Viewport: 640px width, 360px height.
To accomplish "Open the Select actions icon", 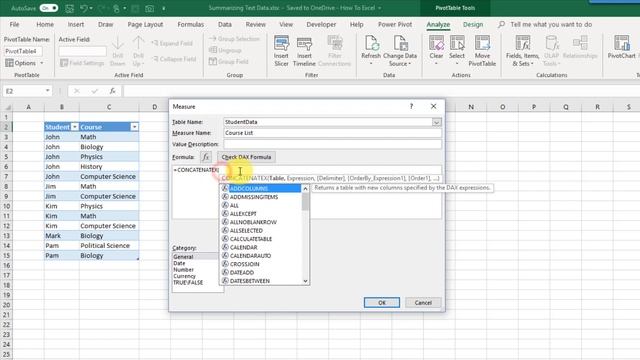I will 457,43.
